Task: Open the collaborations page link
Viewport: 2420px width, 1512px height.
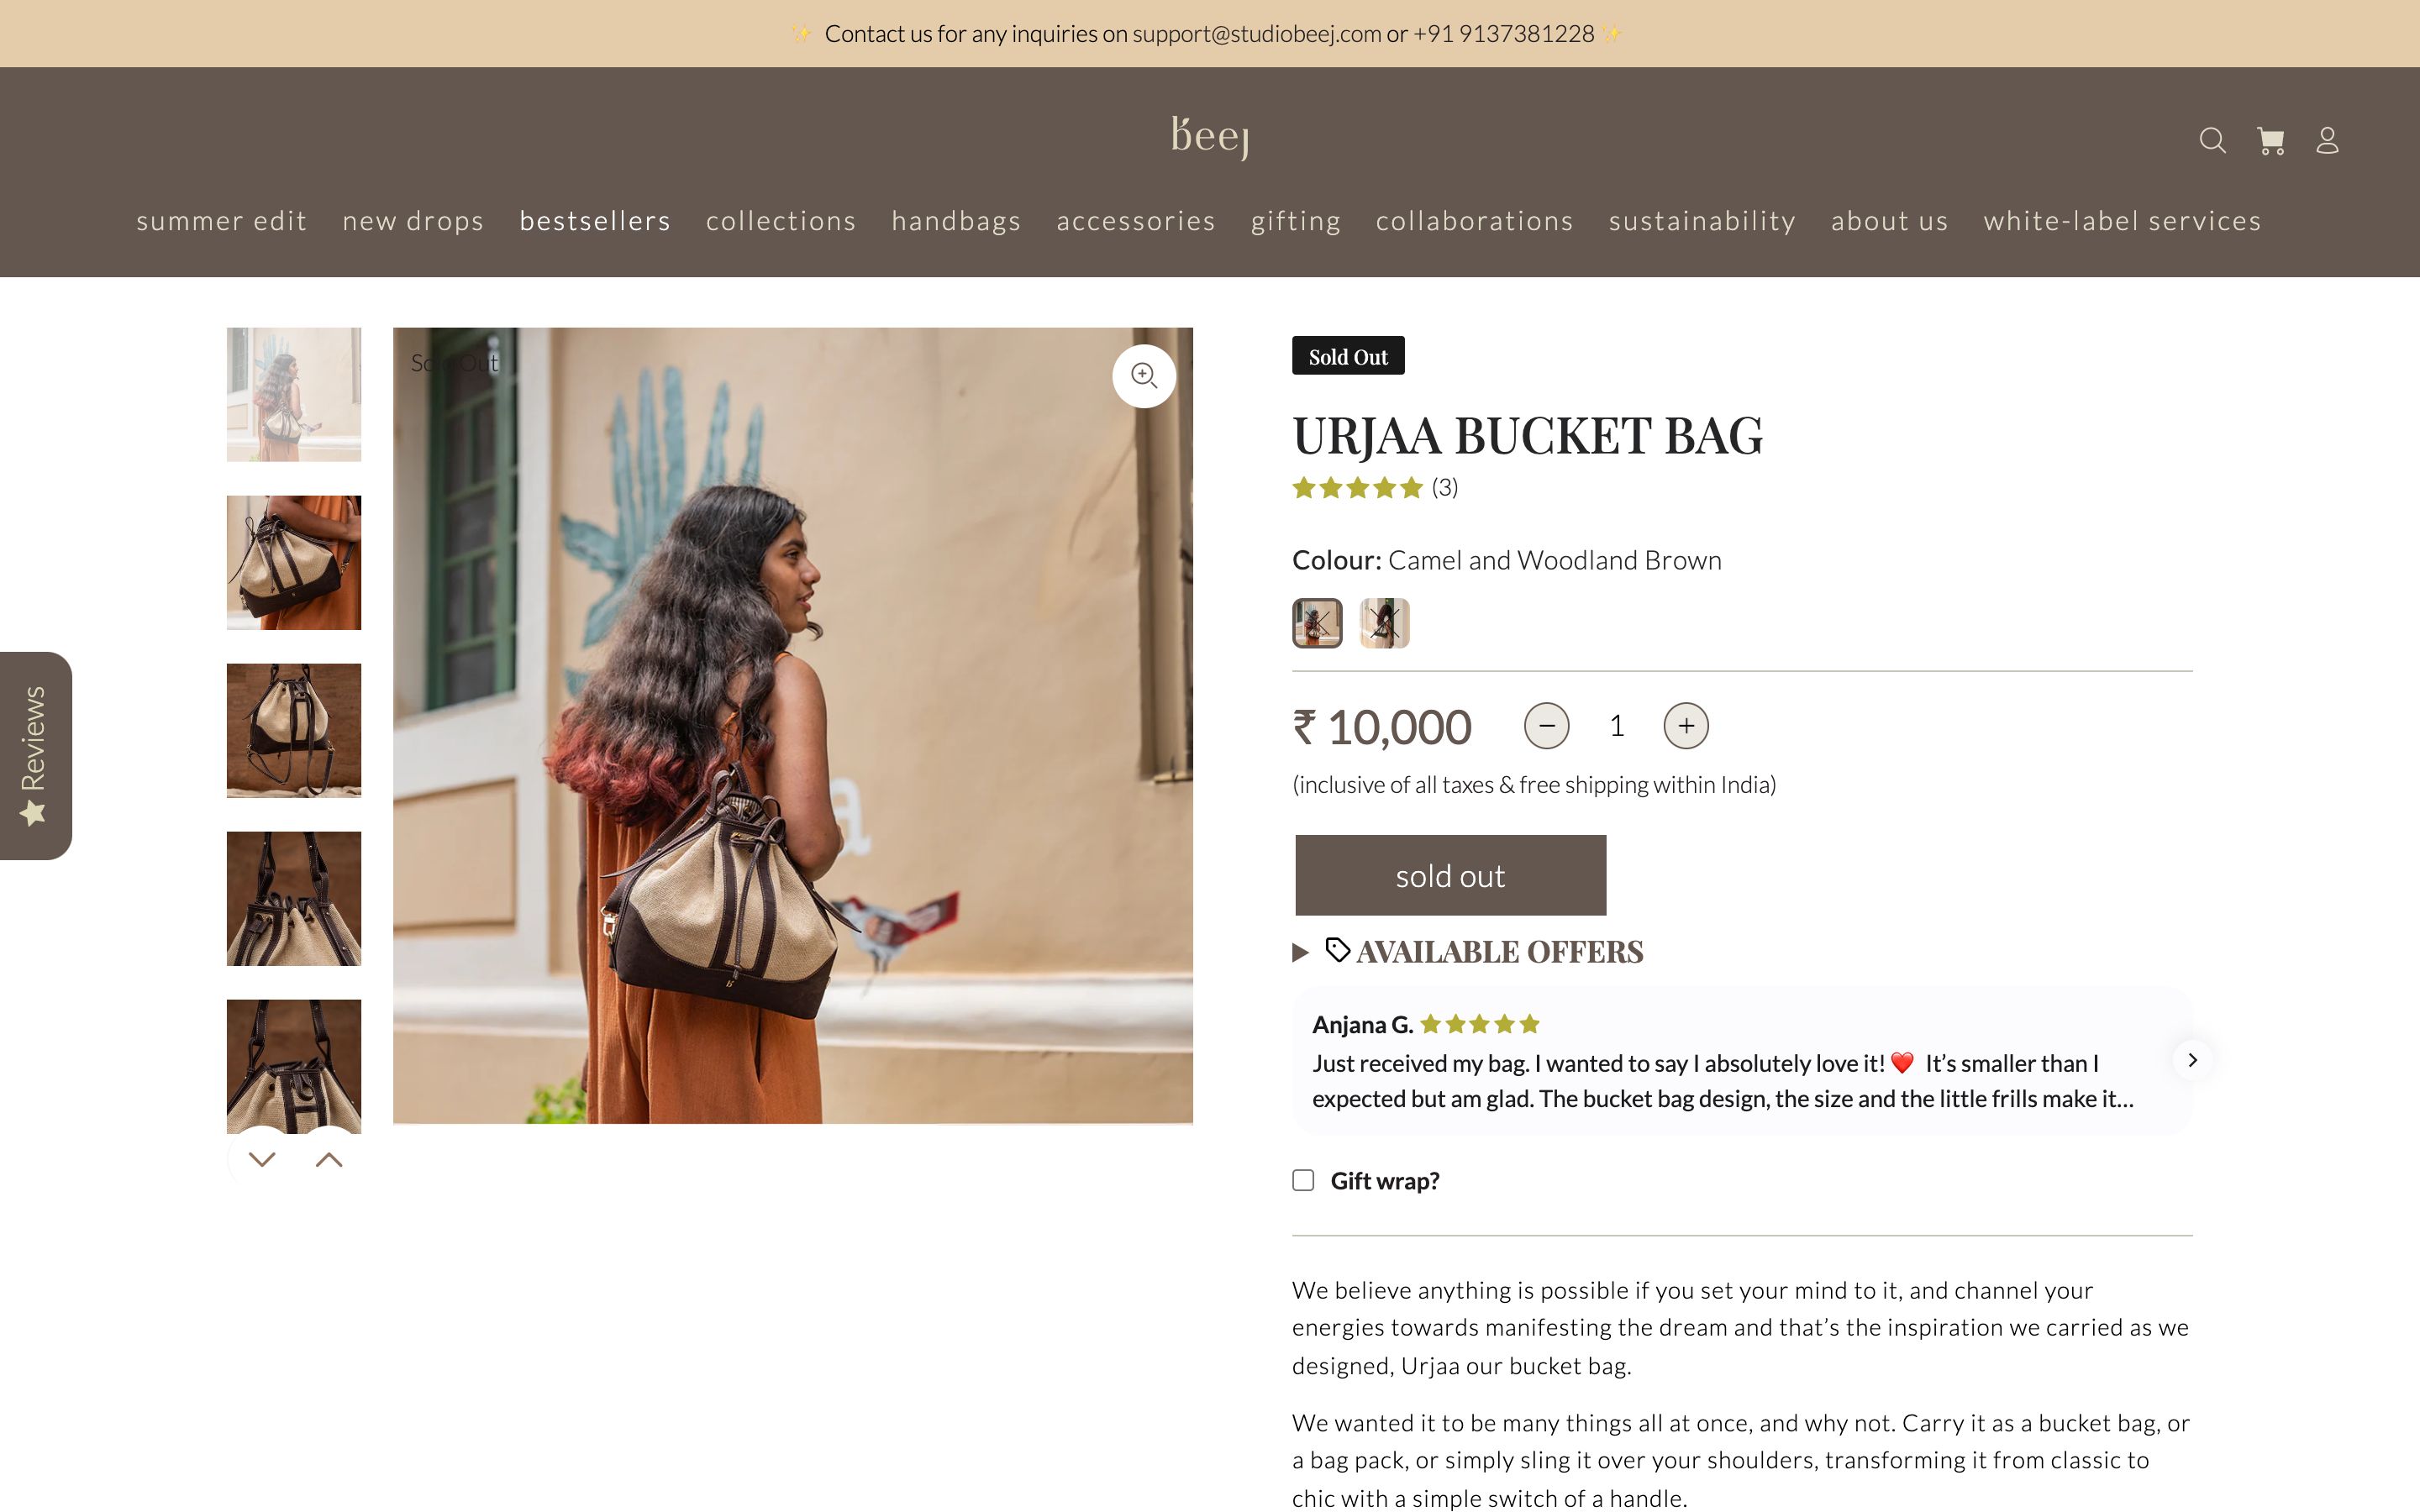Action: (1474, 221)
